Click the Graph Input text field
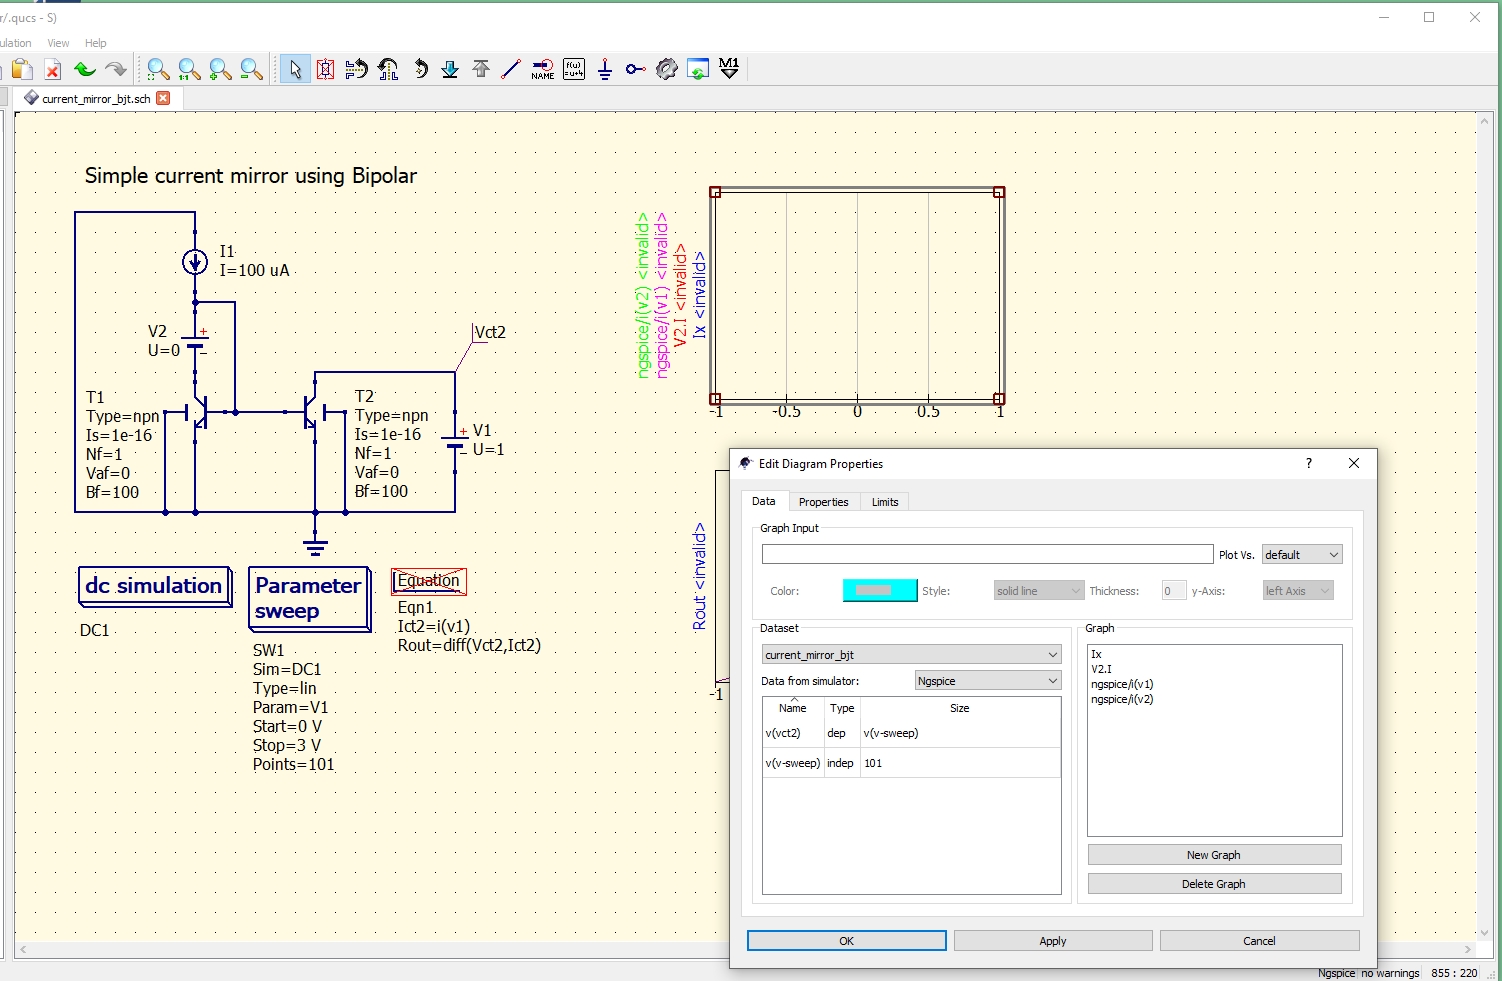Screen dimensions: 1502x981 click(987, 555)
